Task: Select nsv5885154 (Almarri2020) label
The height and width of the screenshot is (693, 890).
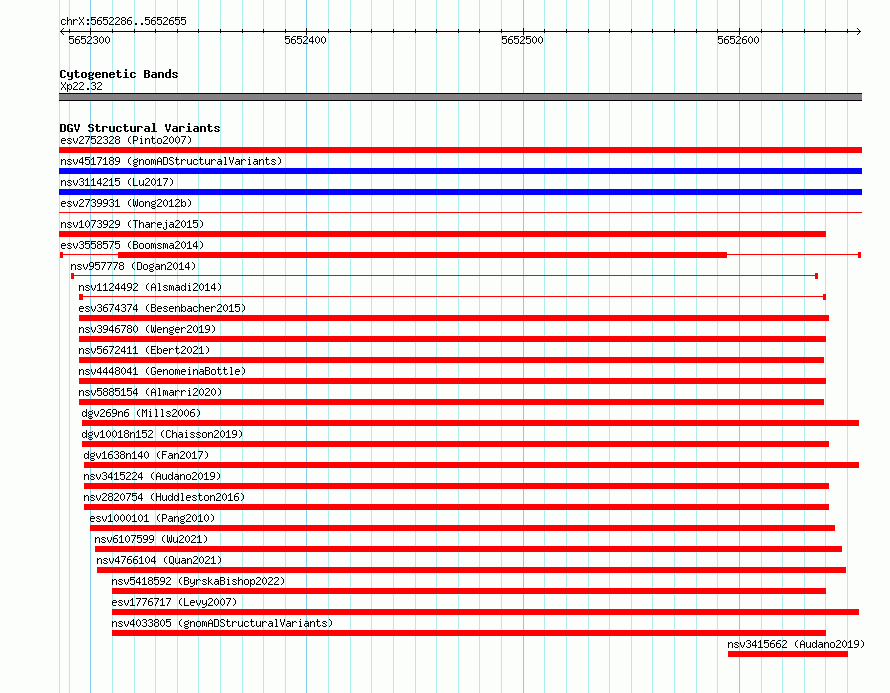Action: [150, 392]
